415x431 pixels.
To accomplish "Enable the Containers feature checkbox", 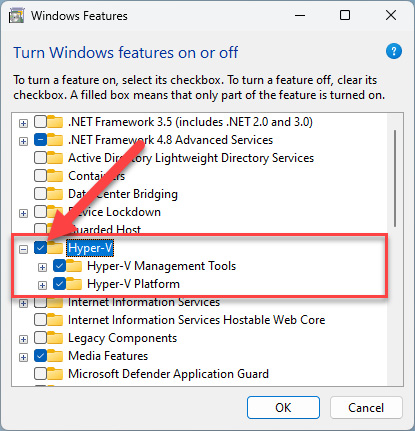I will (x=40, y=176).
